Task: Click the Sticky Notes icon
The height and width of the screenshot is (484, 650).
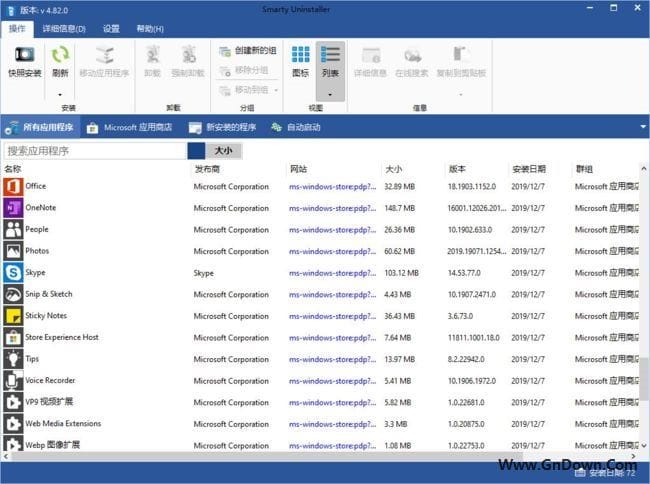Action: point(13,316)
